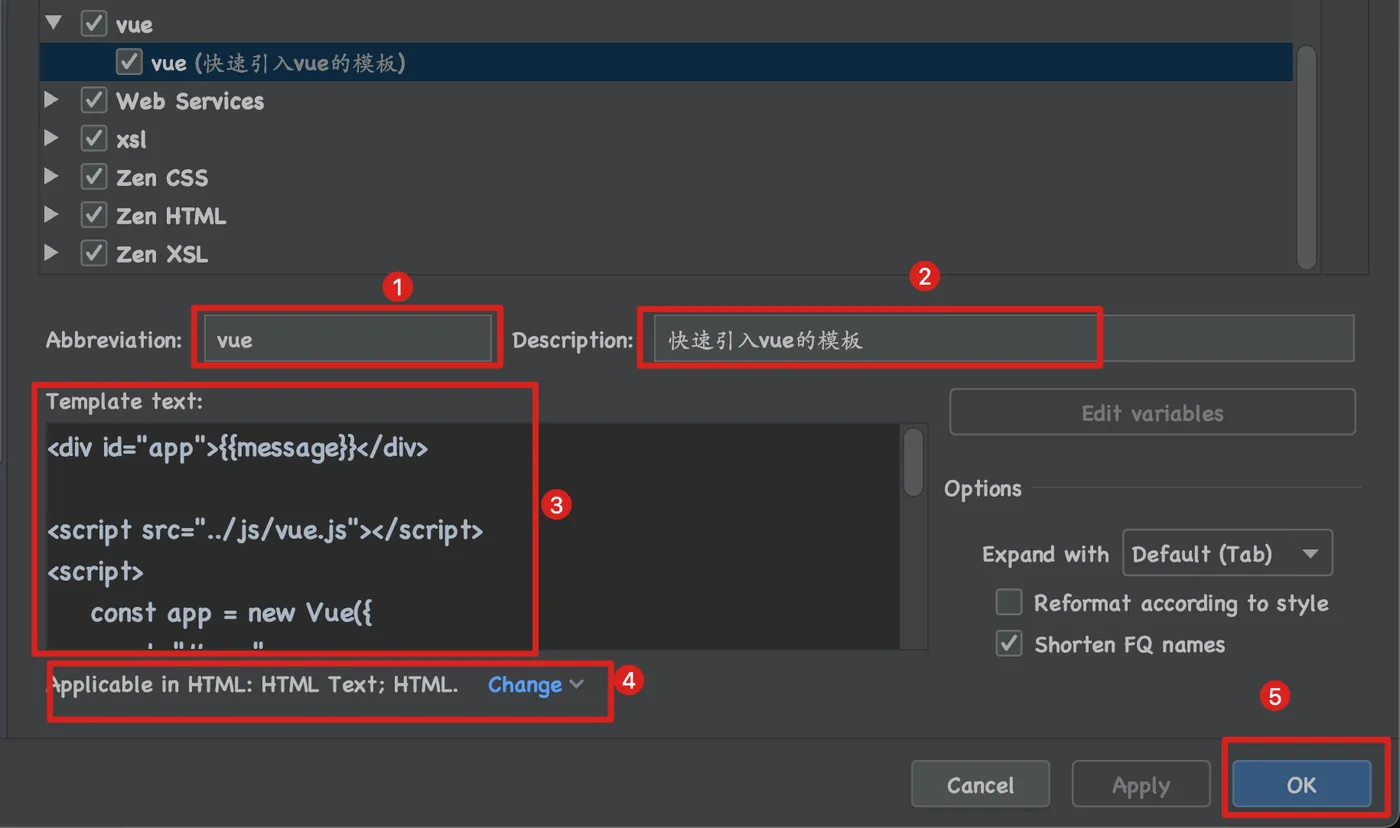Expand the Web Services group
The image size is (1400, 828).
[52, 100]
